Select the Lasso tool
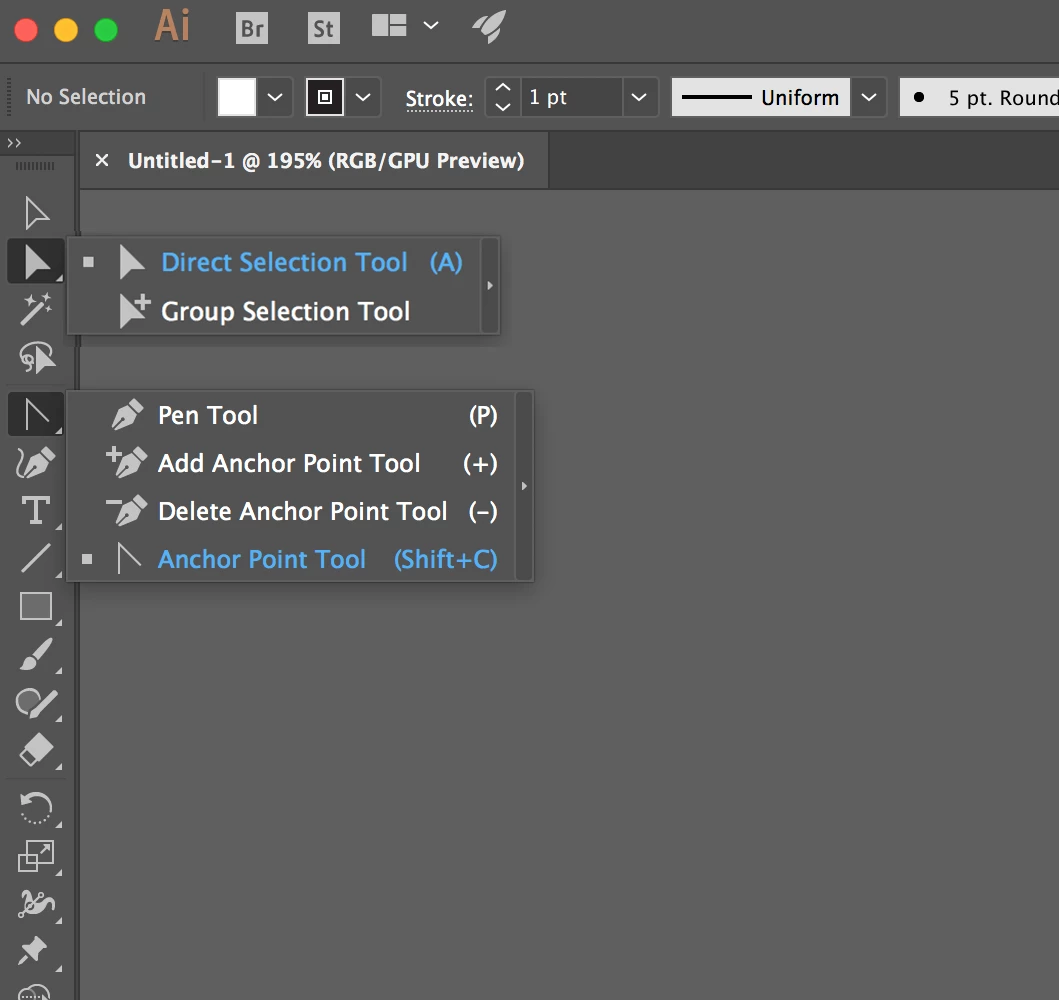Viewport: 1059px width, 1000px height. click(x=36, y=357)
